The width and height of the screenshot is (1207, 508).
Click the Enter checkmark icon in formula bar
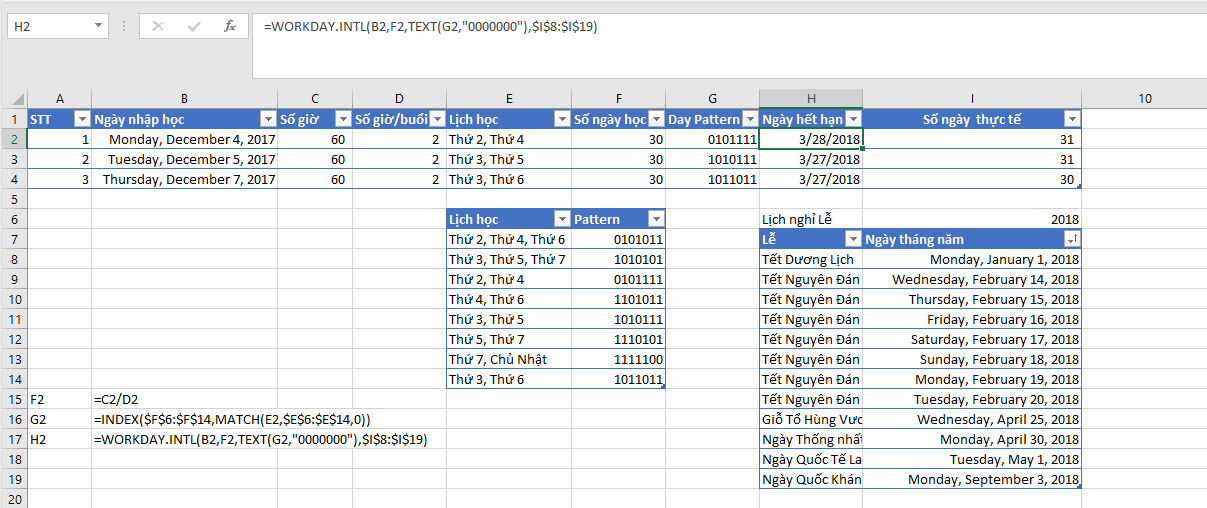click(194, 26)
